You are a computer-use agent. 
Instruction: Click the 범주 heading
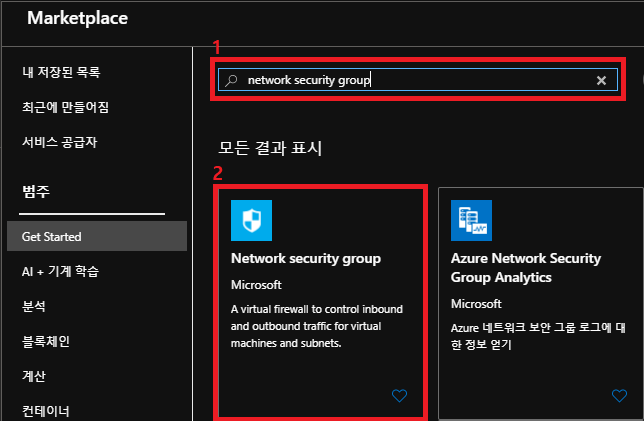click(36, 191)
